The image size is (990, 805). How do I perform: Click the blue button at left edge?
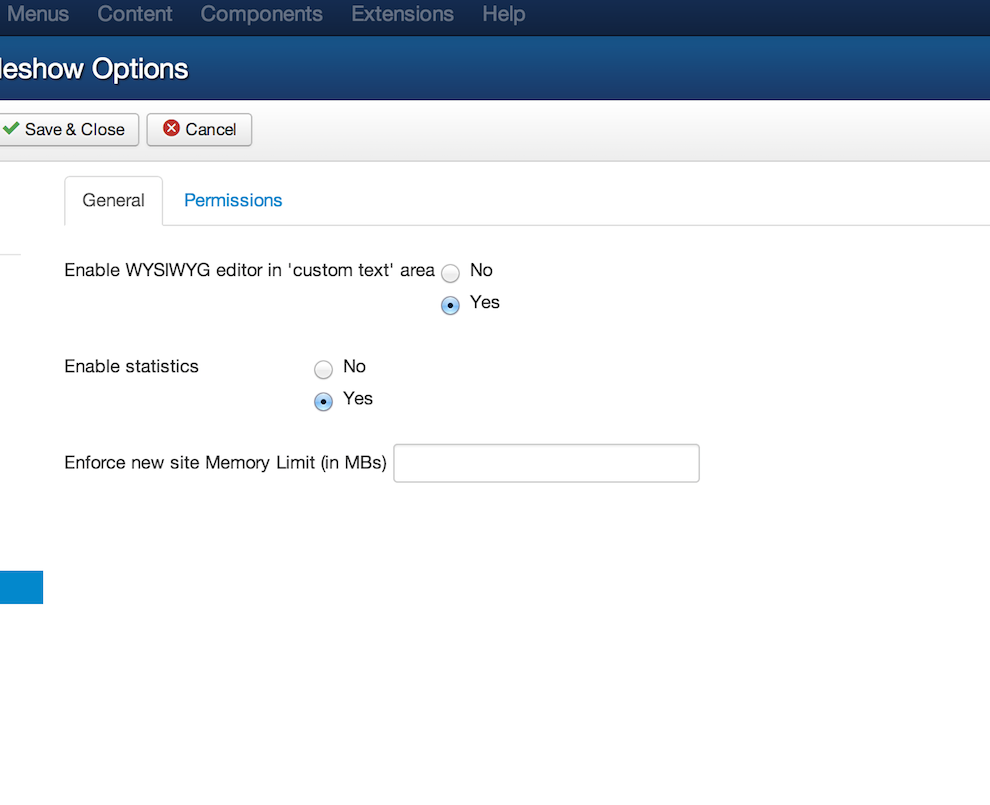[21, 587]
